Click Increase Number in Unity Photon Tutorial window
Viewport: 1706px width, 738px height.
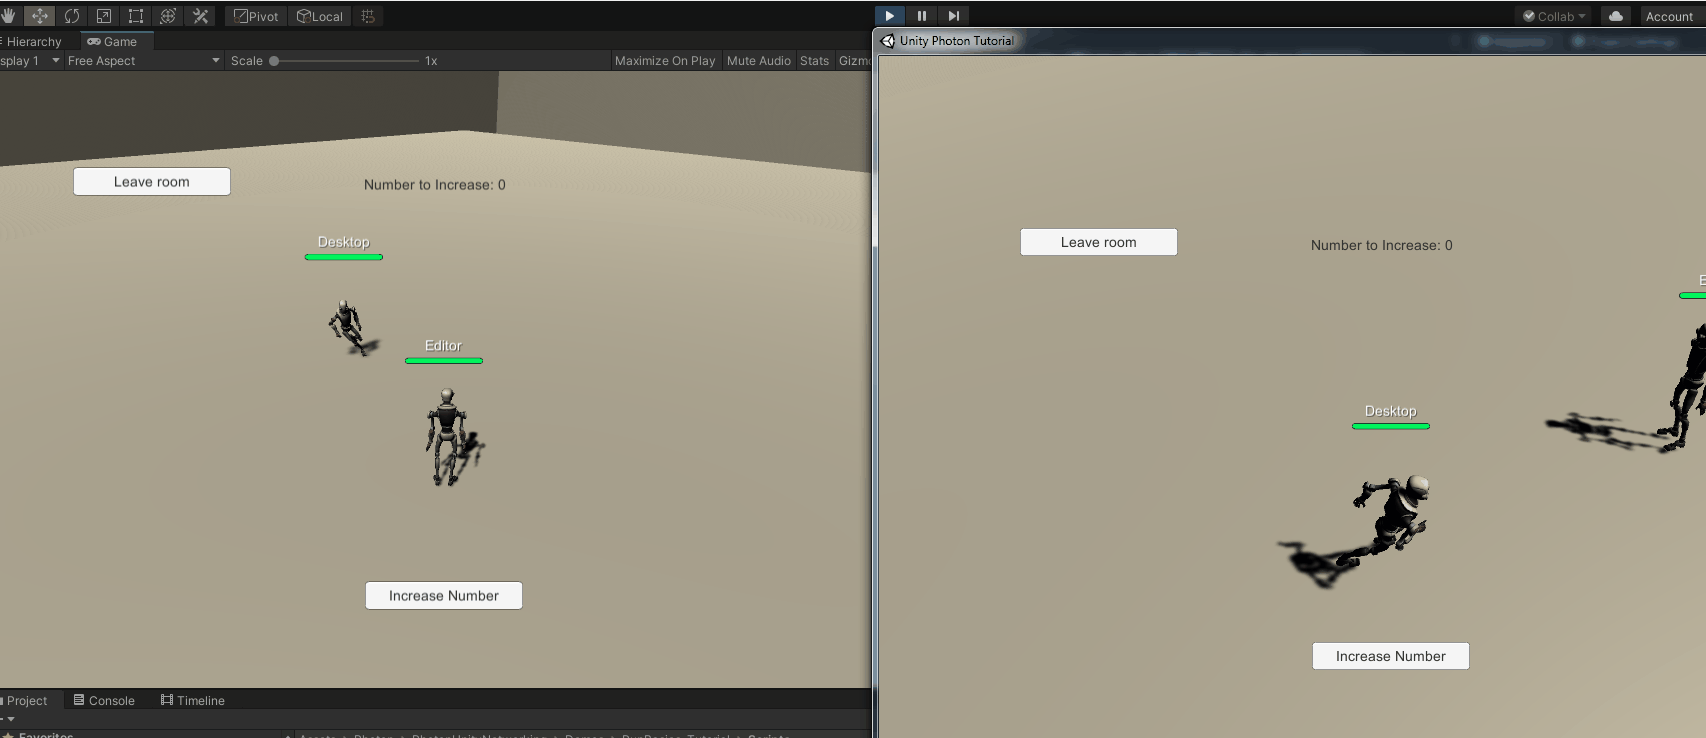click(x=1391, y=656)
